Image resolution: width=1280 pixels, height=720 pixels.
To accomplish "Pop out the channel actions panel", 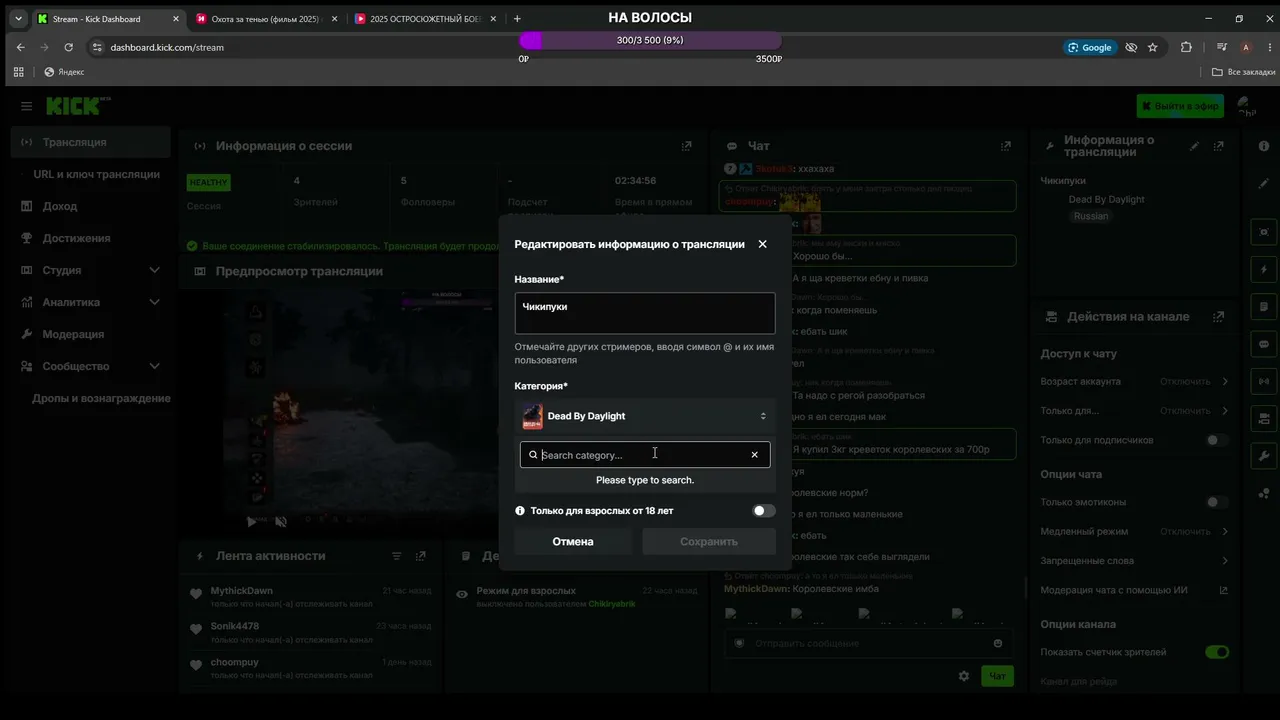I will pyautogui.click(x=1219, y=317).
